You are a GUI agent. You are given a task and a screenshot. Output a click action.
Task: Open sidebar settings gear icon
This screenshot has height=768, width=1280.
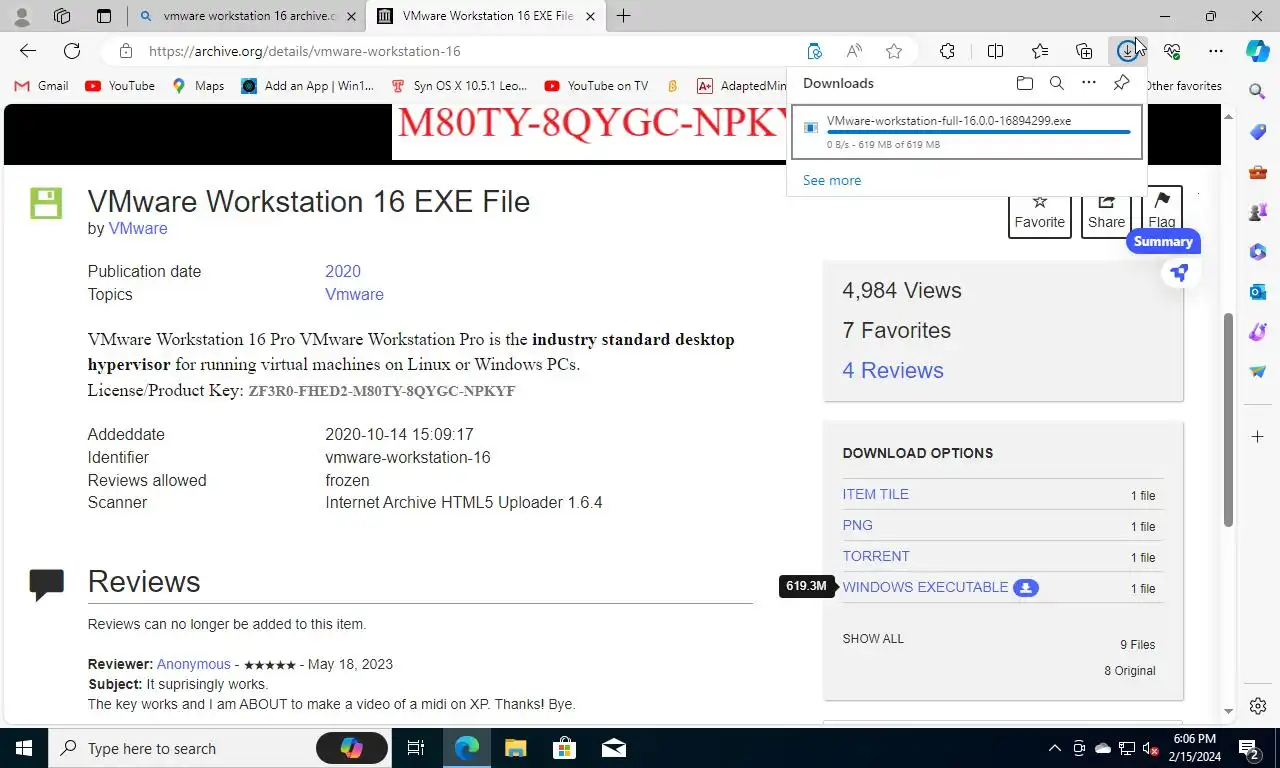pyautogui.click(x=1258, y=706)
